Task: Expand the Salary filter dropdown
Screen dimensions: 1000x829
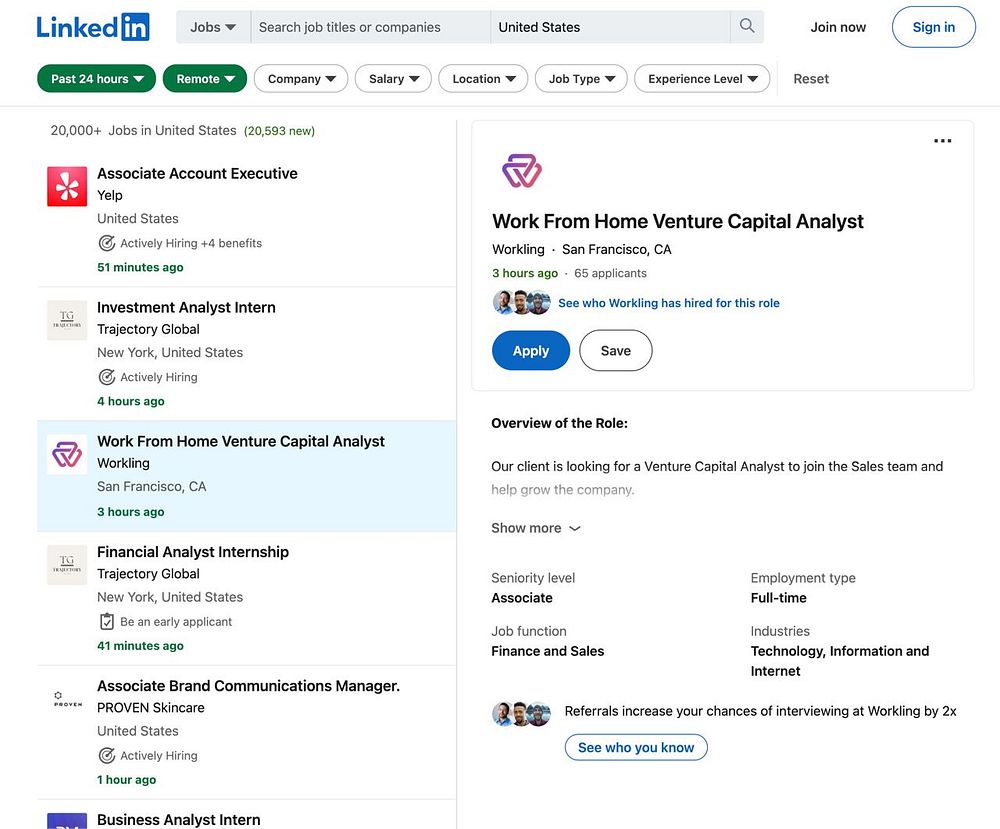Action: (x=393, y=79)
